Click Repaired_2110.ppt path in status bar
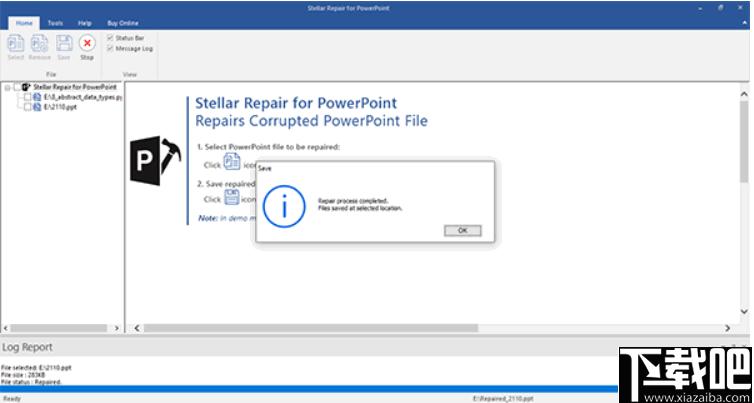Screen dimensions: 754x403 tap(503, 399)
